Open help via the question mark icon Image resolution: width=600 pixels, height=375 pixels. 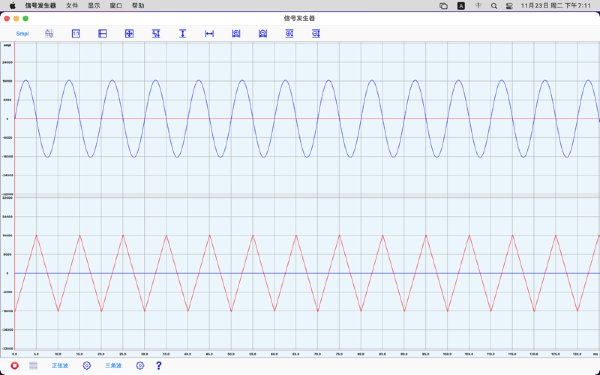coord(159,366)
